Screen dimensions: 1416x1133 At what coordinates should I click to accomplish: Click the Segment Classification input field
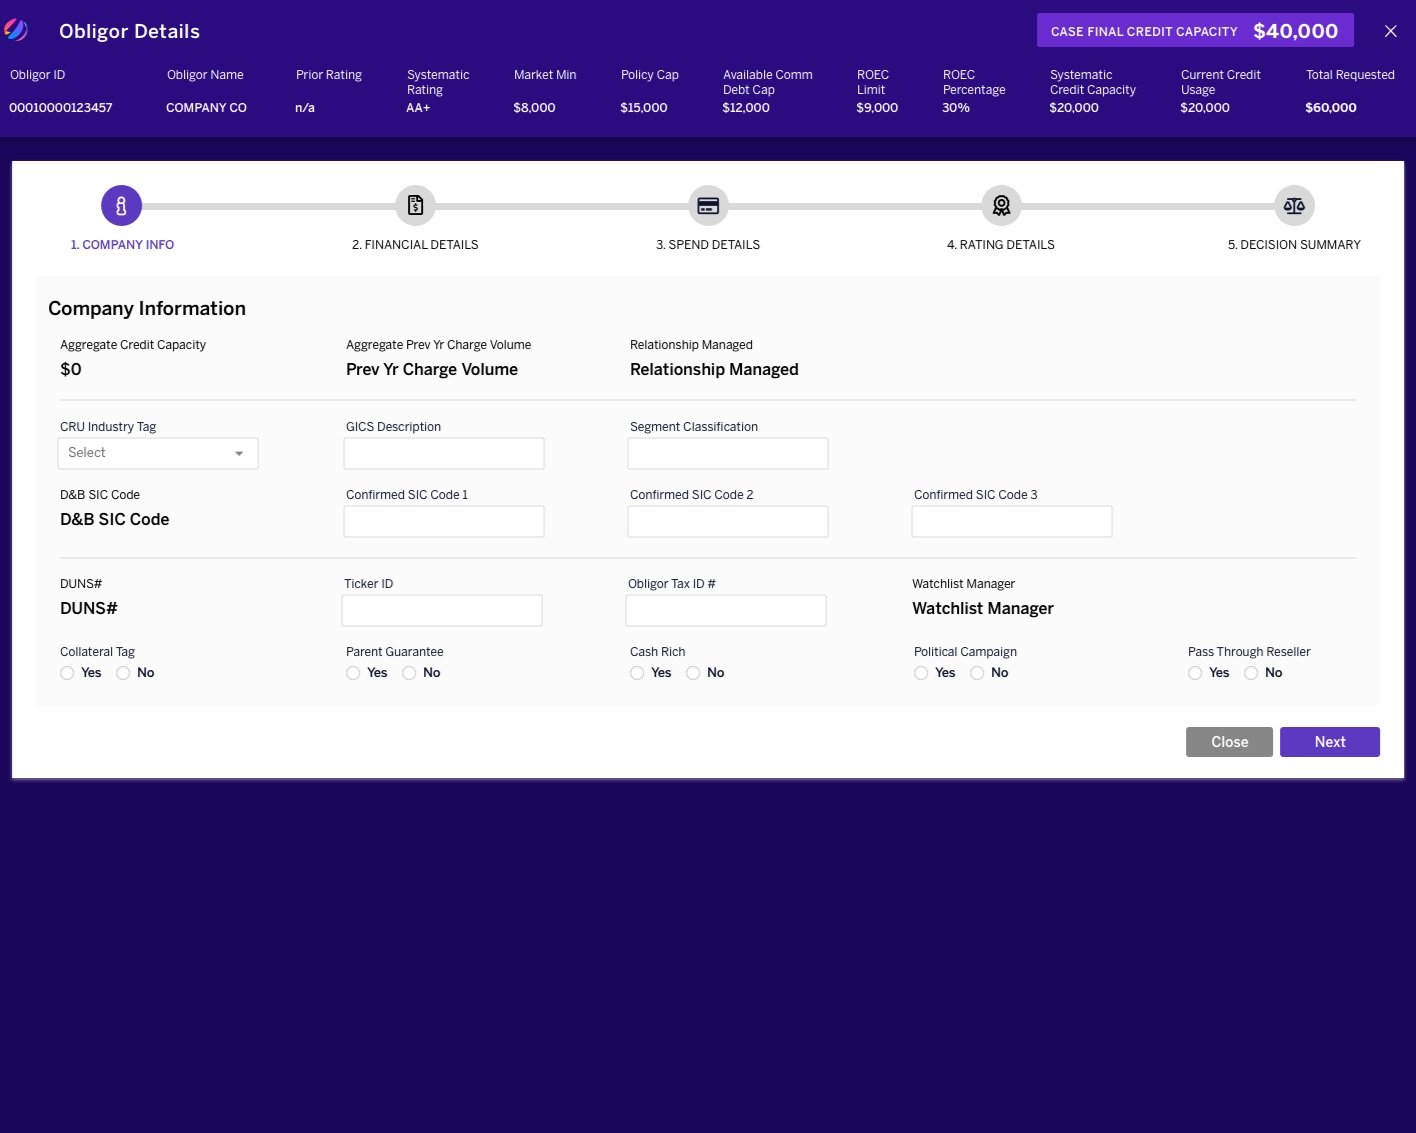pyautogui.click(x=728, y=453)
